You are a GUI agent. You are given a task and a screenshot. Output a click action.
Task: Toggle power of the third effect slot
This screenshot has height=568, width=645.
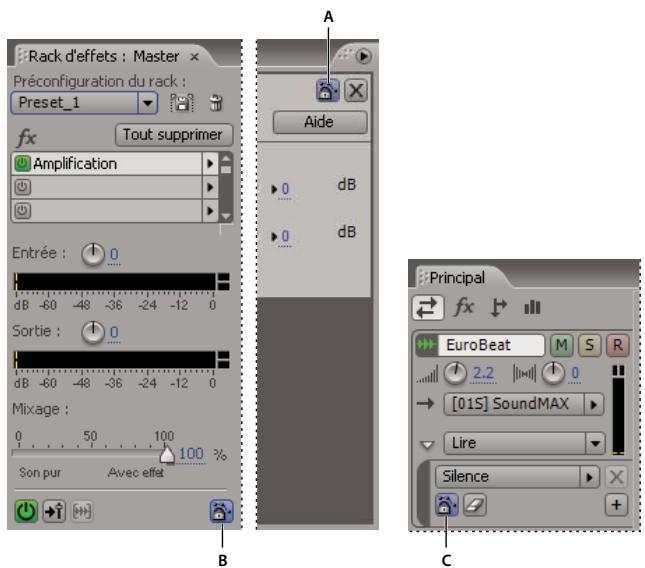pos(22,211)
